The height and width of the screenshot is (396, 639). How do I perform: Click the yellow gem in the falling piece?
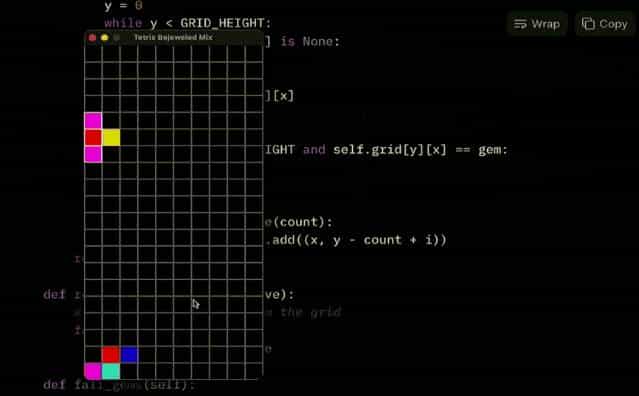[x=111, y=138]
